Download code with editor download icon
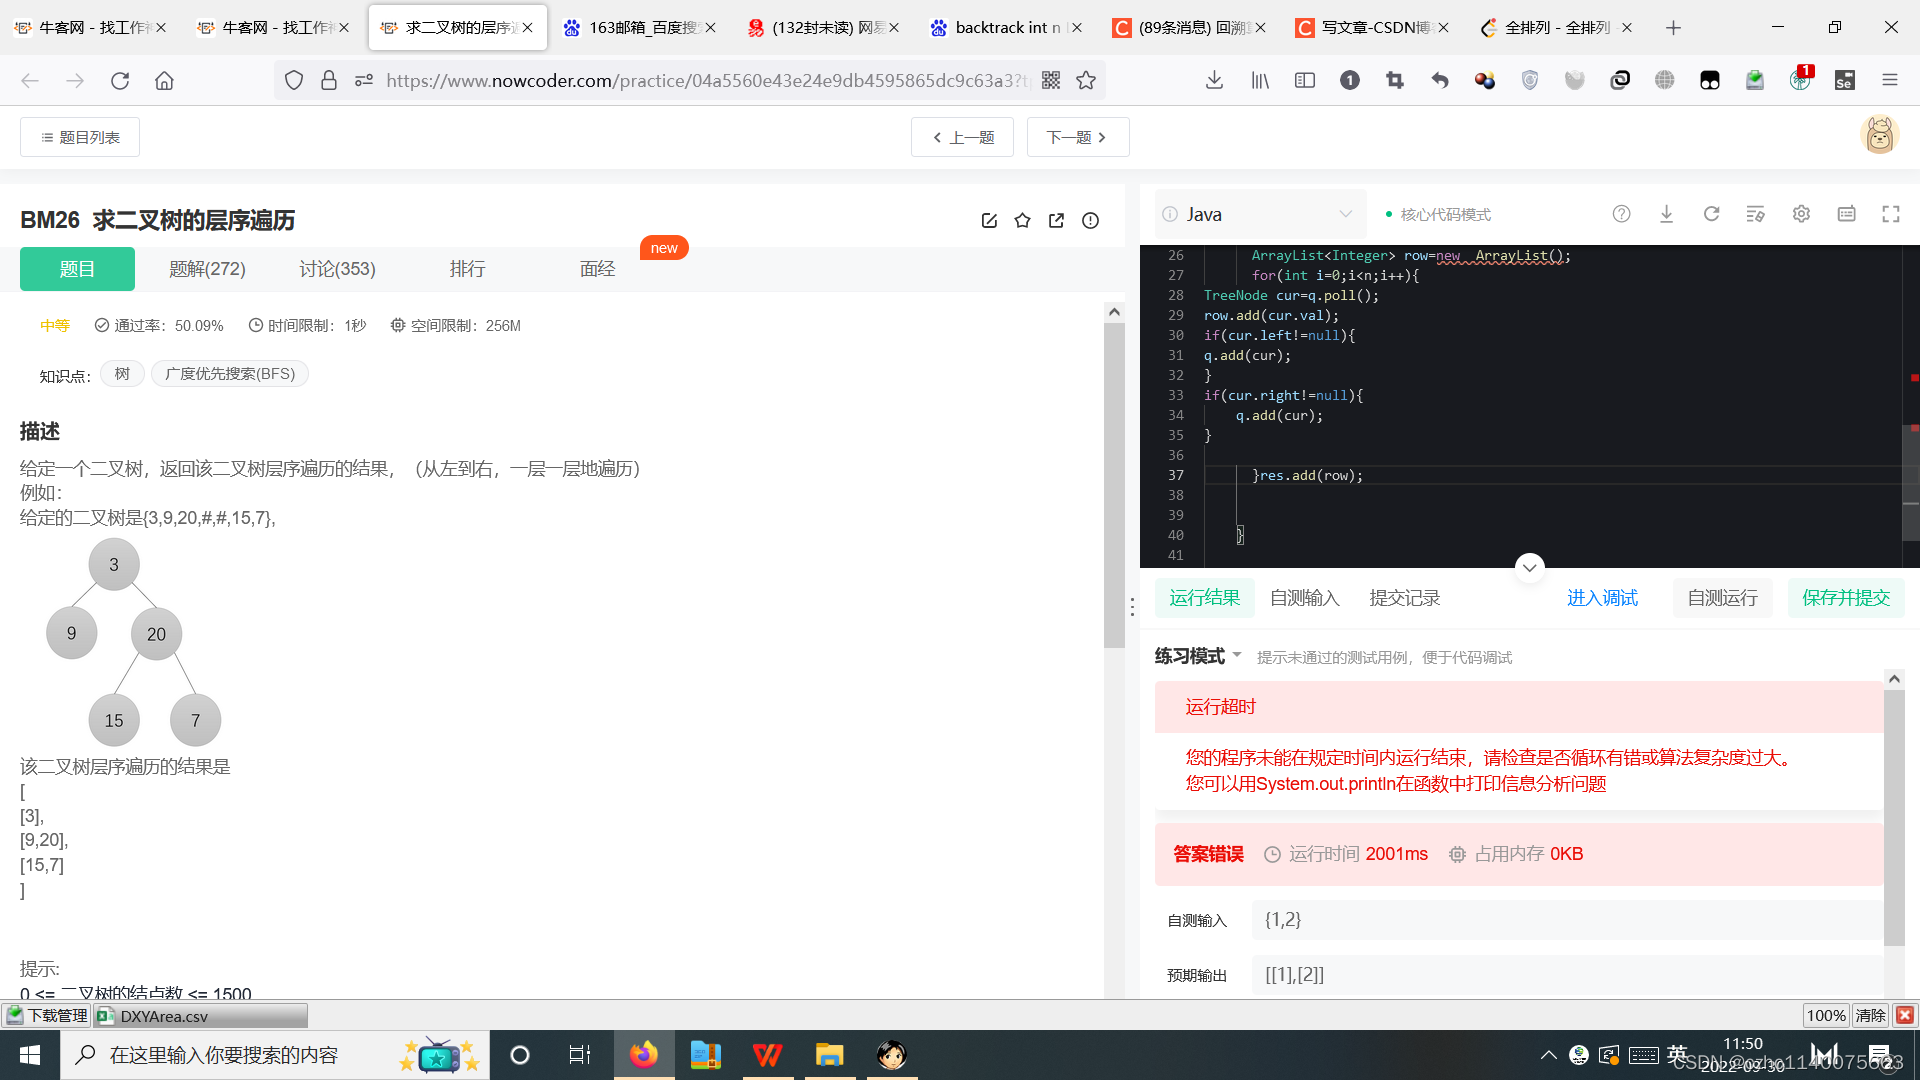The width and height of the screenshot is (1920, 1080). [x=1667, y=214]
